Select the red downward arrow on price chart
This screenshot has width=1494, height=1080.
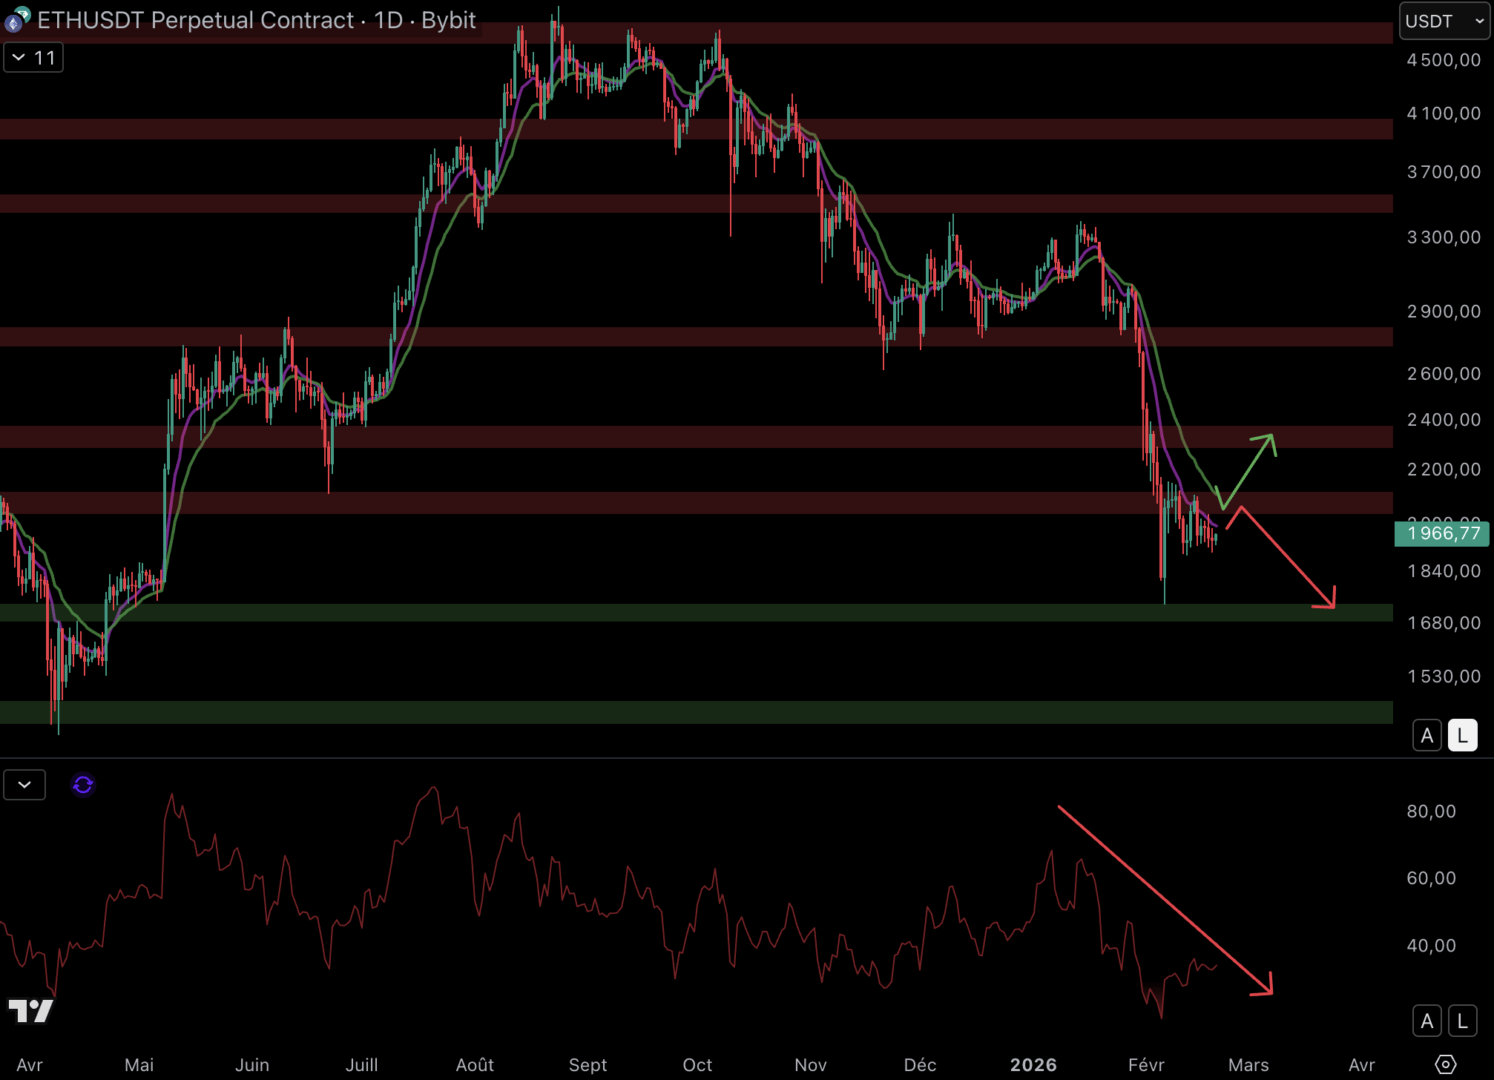click(x=1287, y=558)
